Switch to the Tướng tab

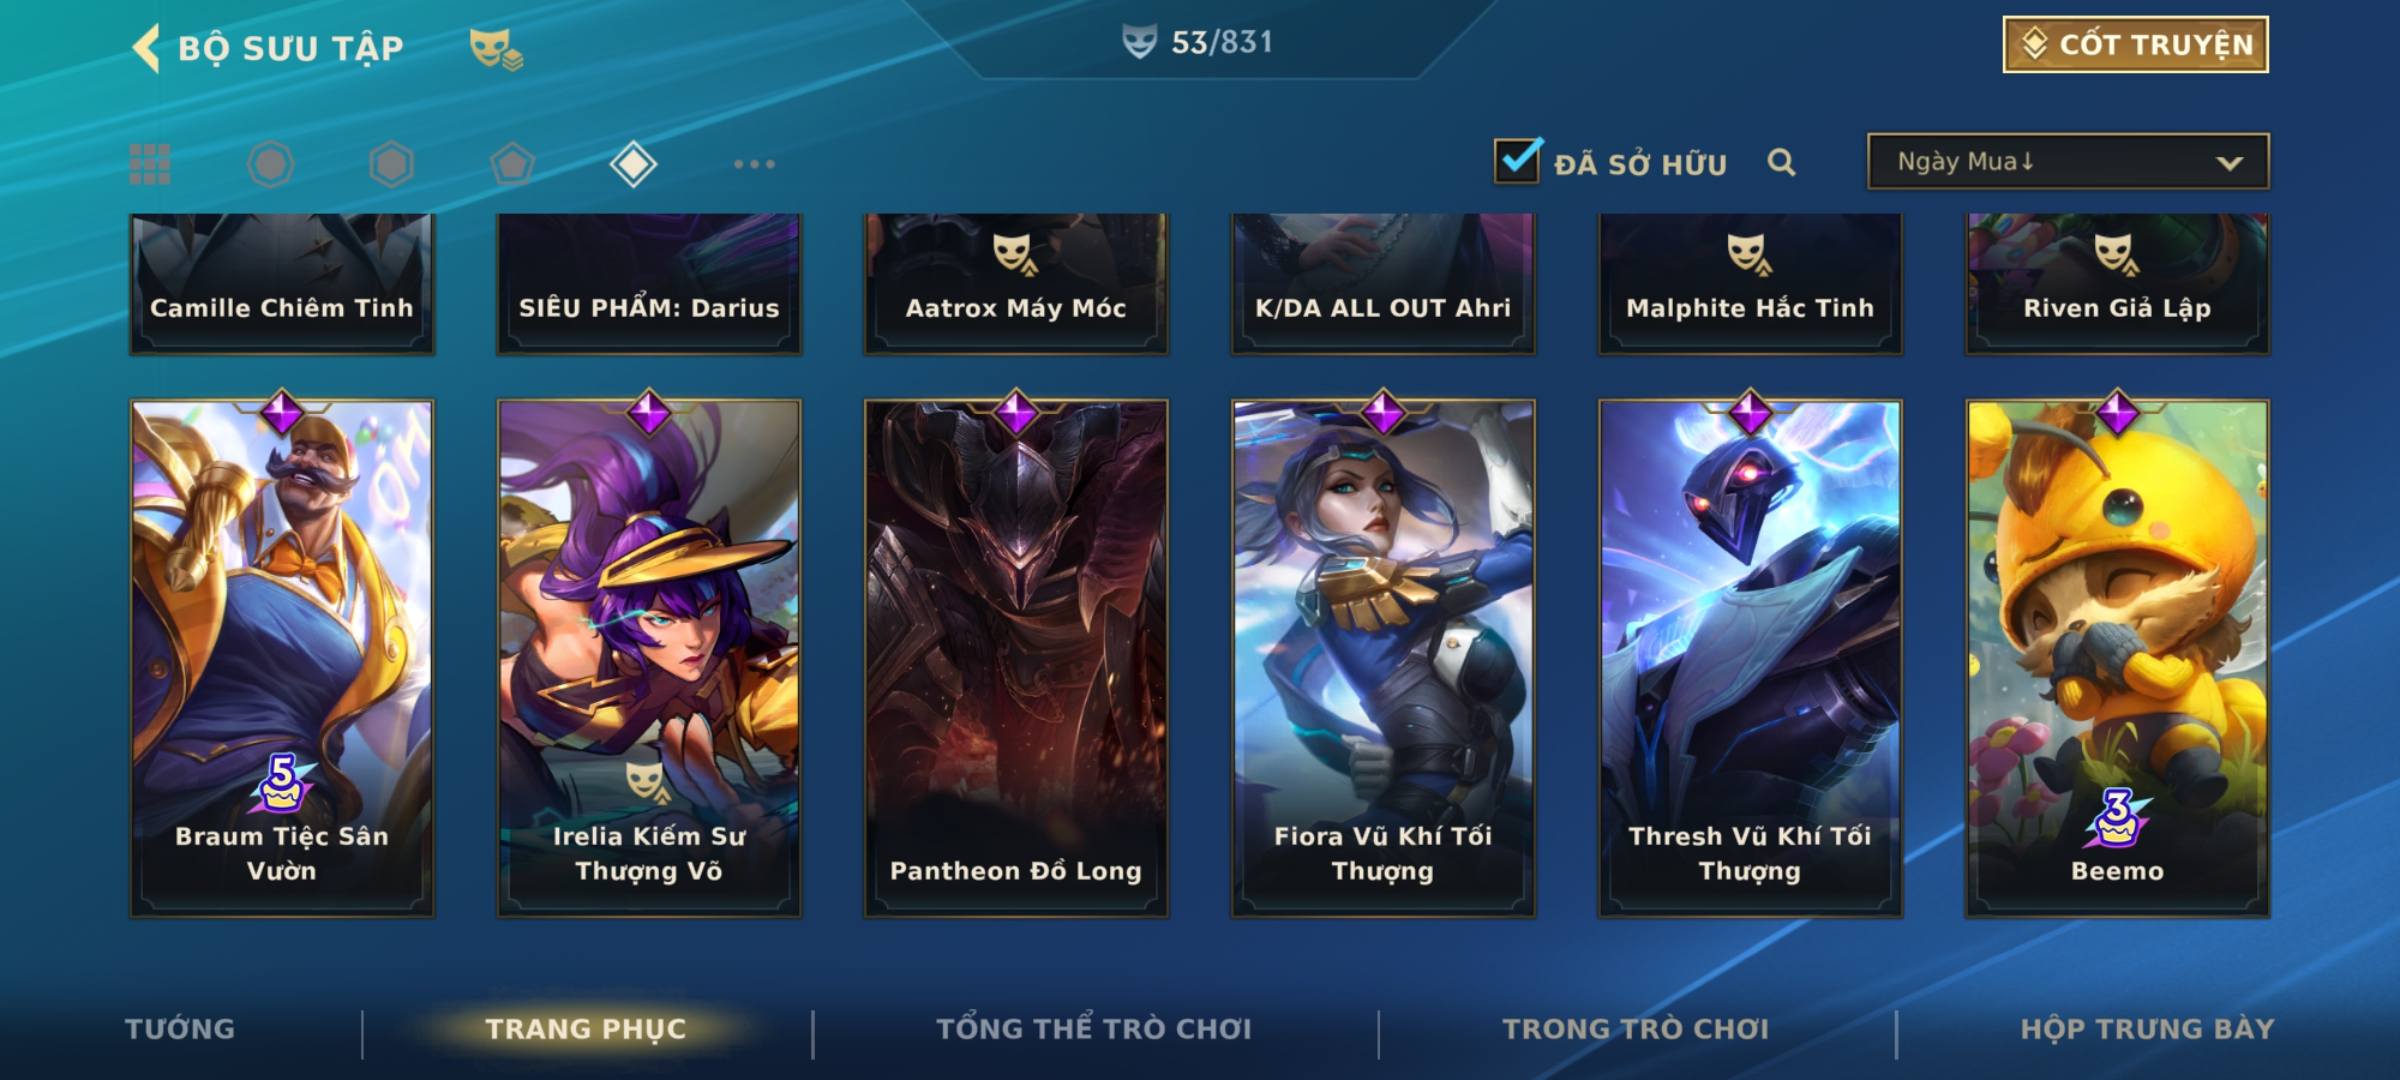click(x=180, y=1029)
